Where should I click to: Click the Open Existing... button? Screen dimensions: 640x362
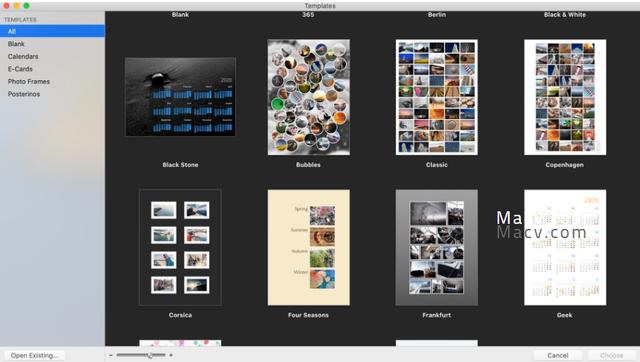(x=35, y=355)
